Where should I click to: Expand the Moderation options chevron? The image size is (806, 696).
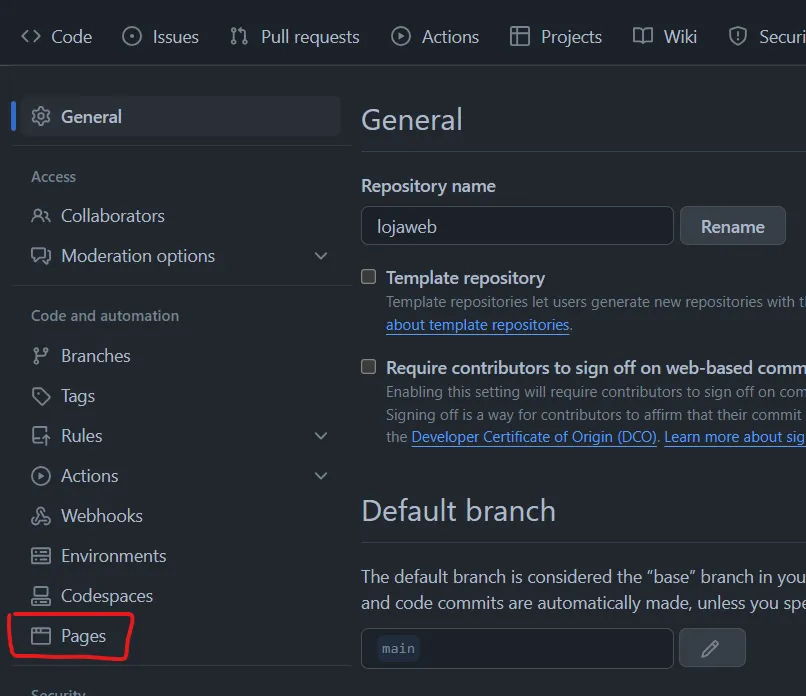(x=321, y=256)
